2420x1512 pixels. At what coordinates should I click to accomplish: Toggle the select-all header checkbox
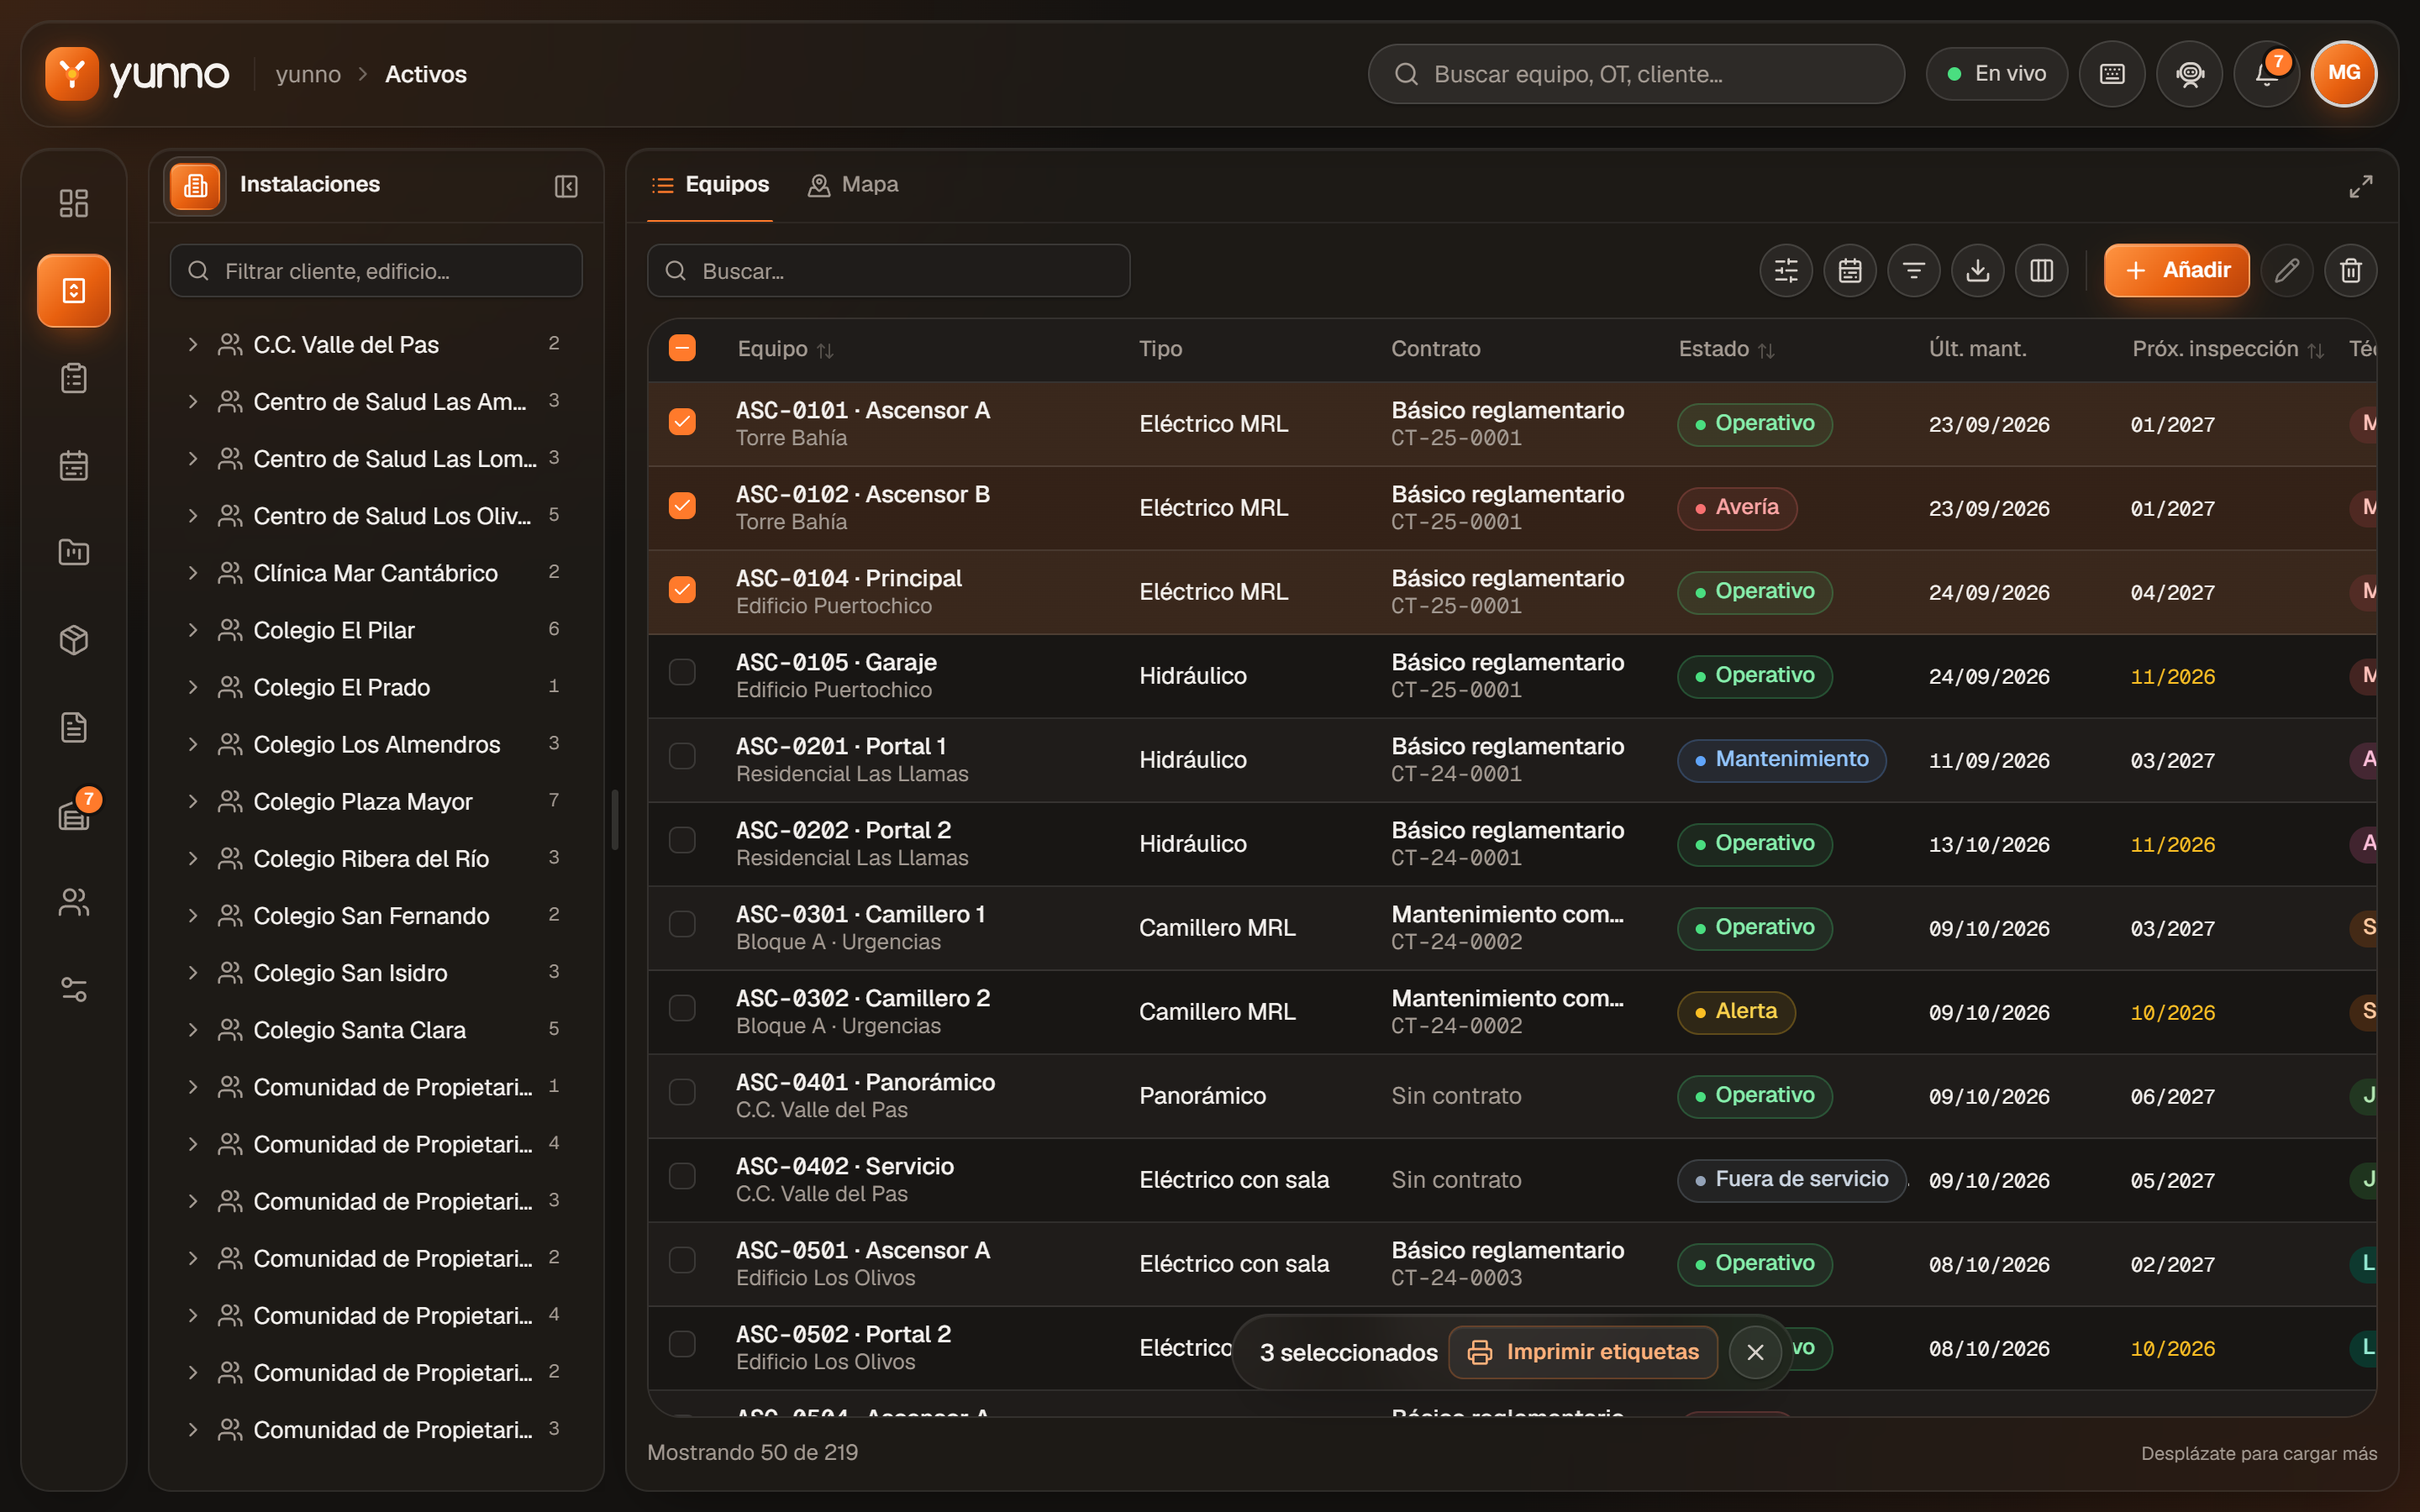tap(682, 348)
